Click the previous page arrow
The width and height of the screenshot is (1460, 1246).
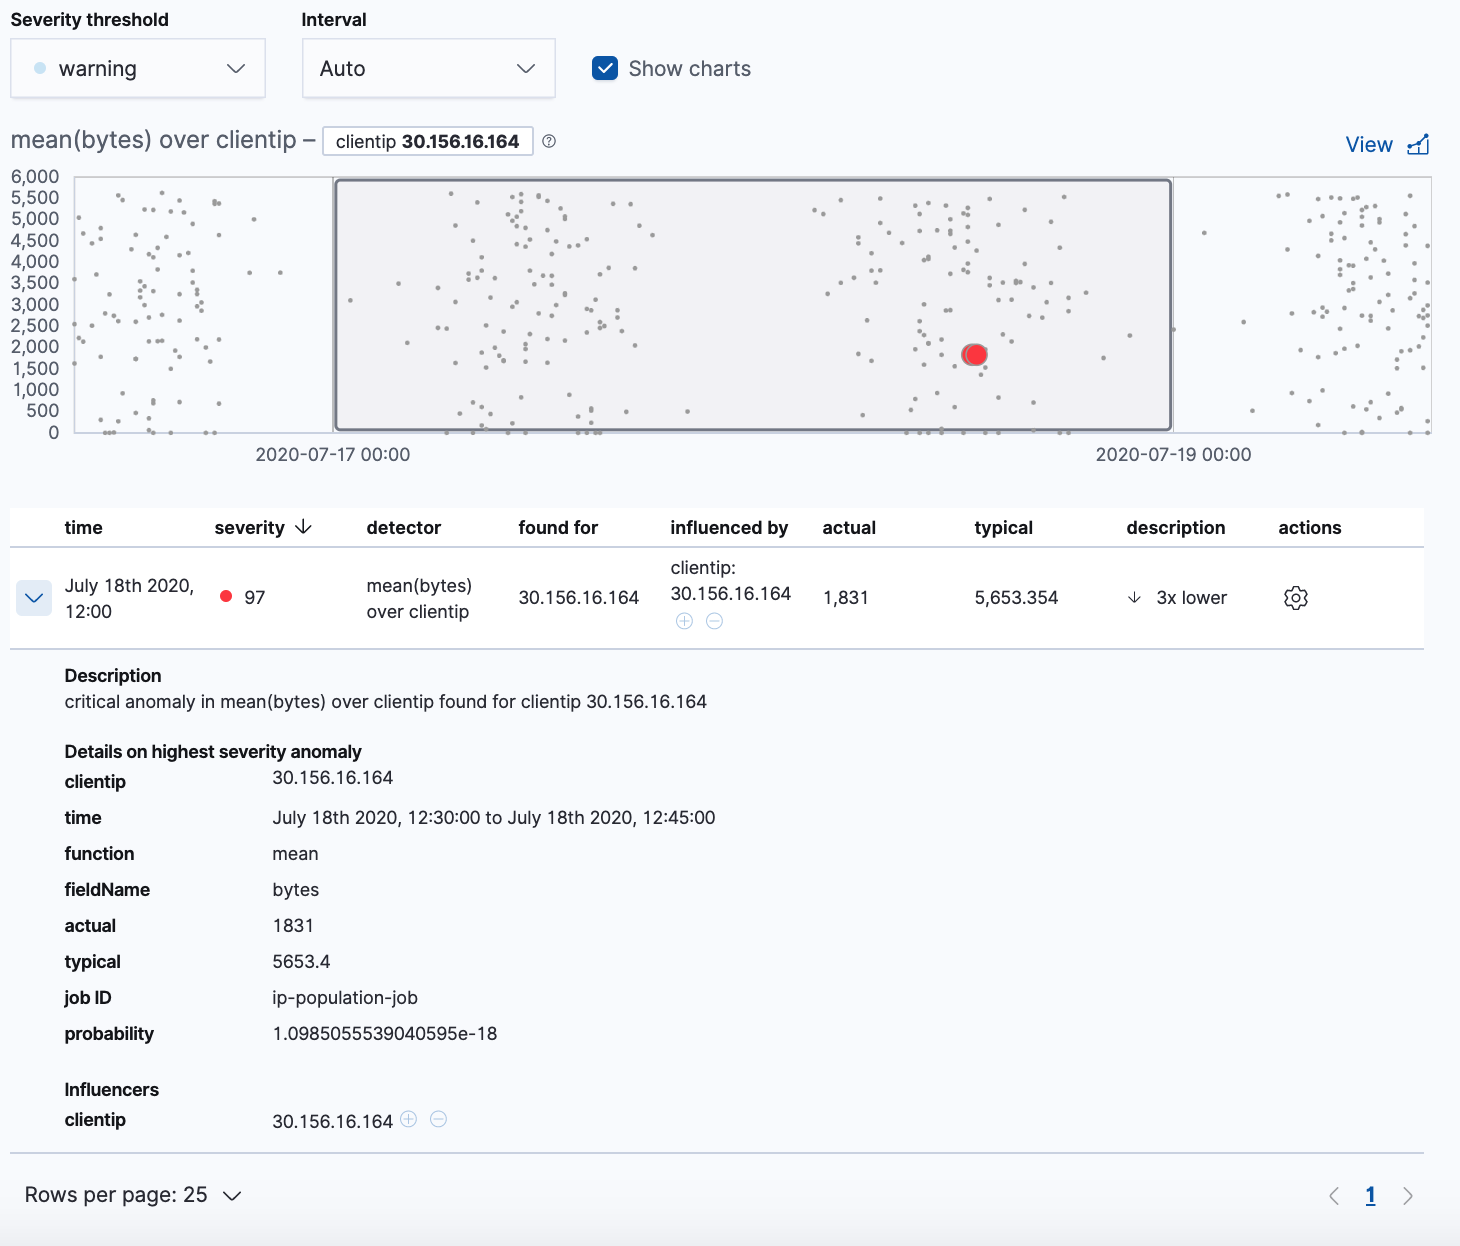[1333, 1194]
